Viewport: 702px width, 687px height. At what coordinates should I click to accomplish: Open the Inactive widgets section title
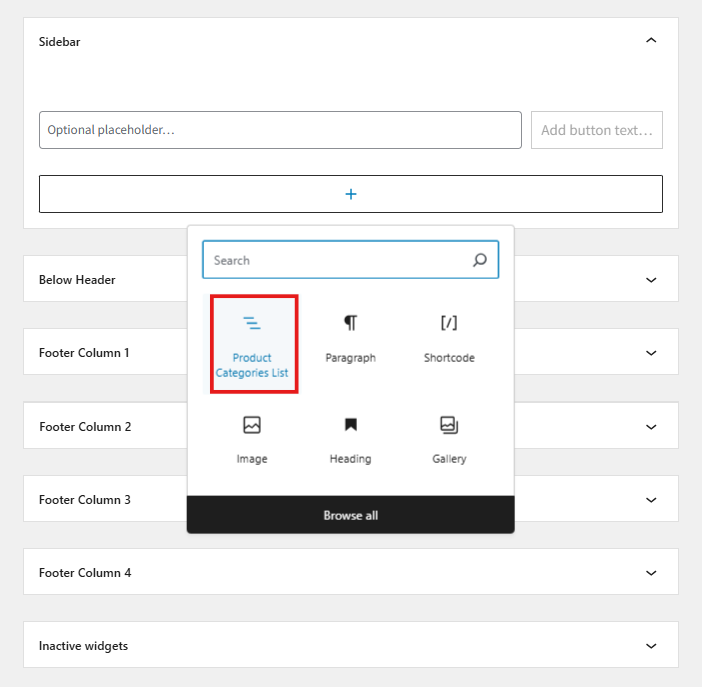tap(84, 646)
